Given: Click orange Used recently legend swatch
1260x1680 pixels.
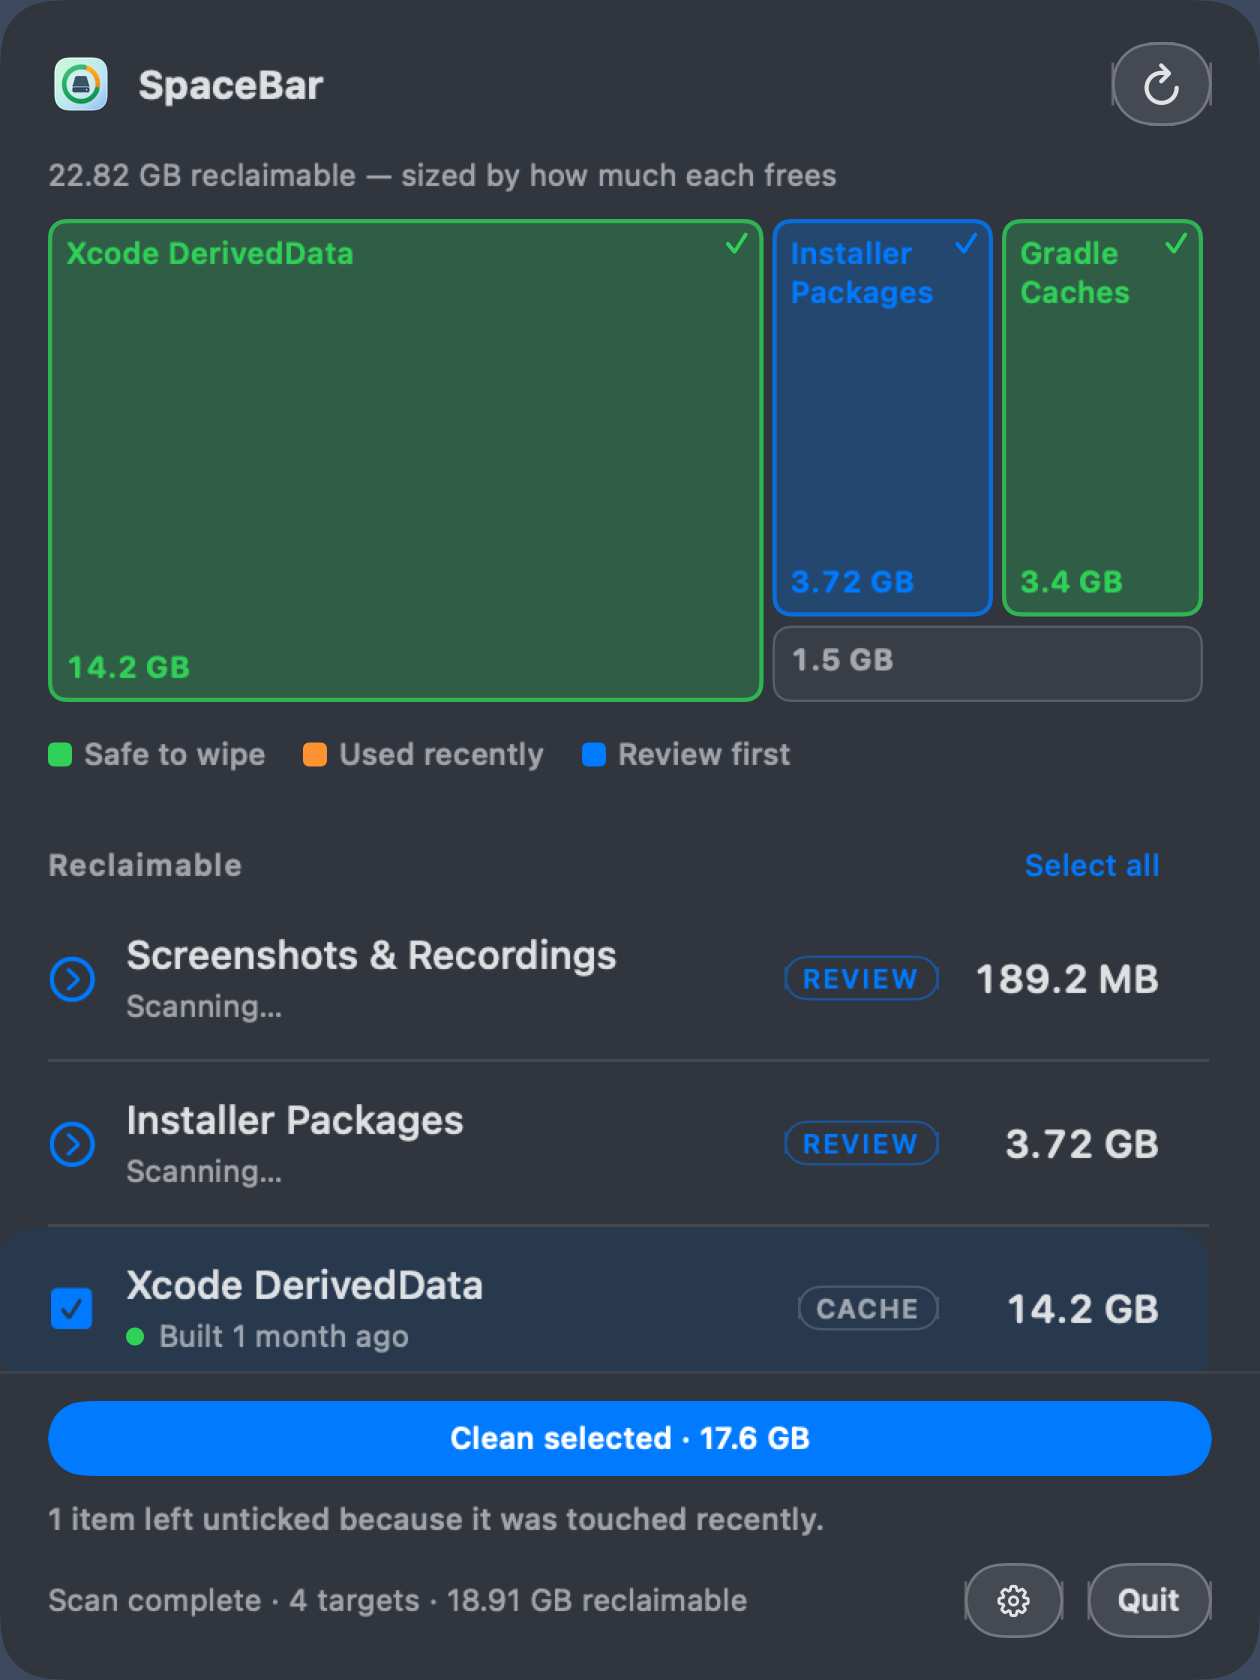Looking at the screenshot, I should [x=315, y=755].
